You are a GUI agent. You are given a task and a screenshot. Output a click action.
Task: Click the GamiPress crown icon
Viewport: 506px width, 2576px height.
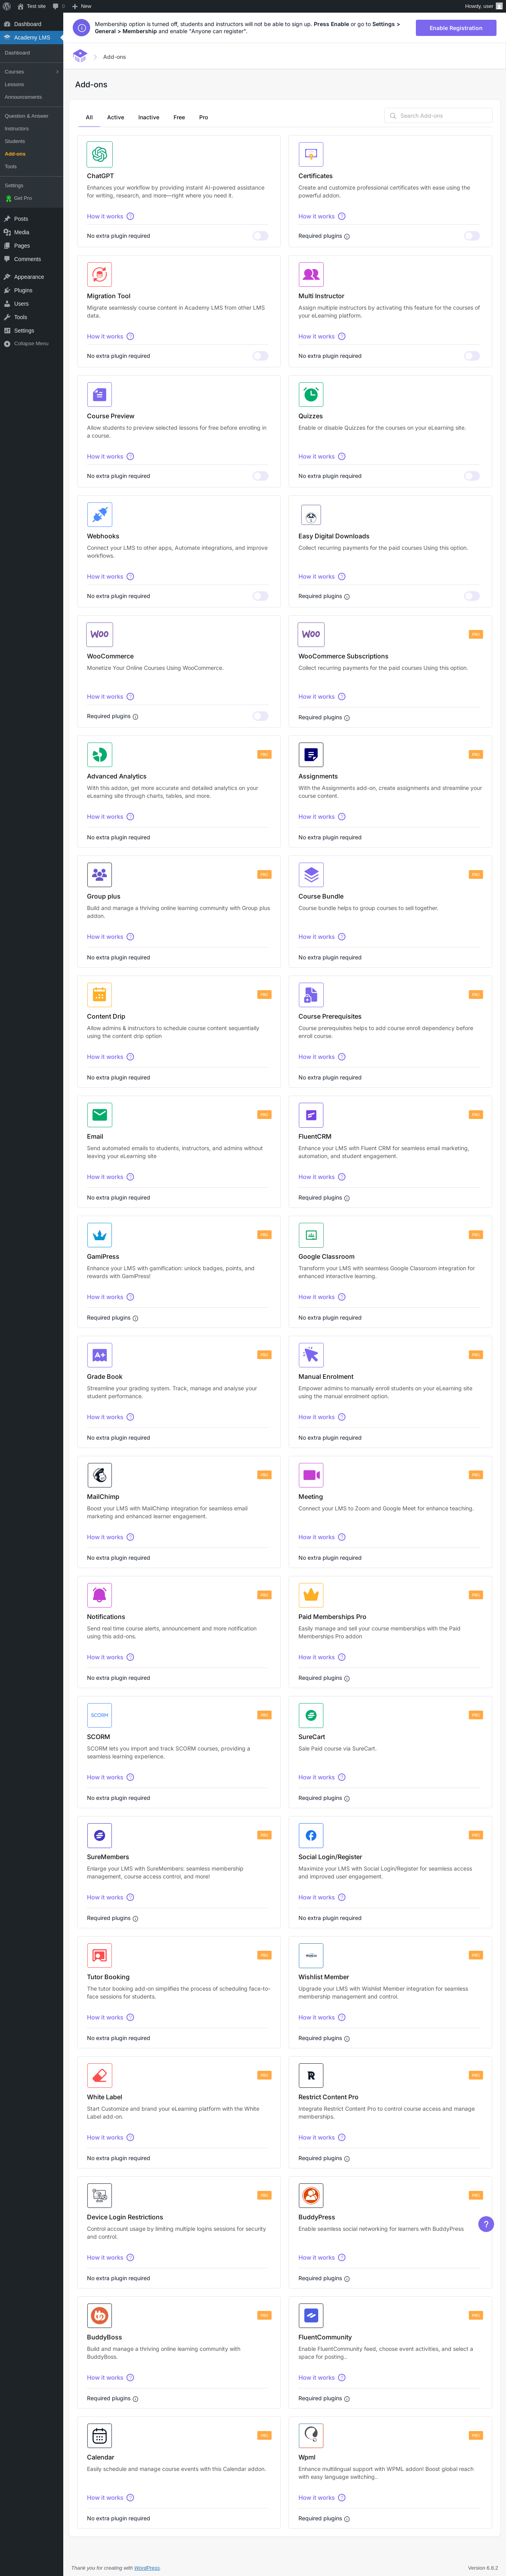[99, 1235]
